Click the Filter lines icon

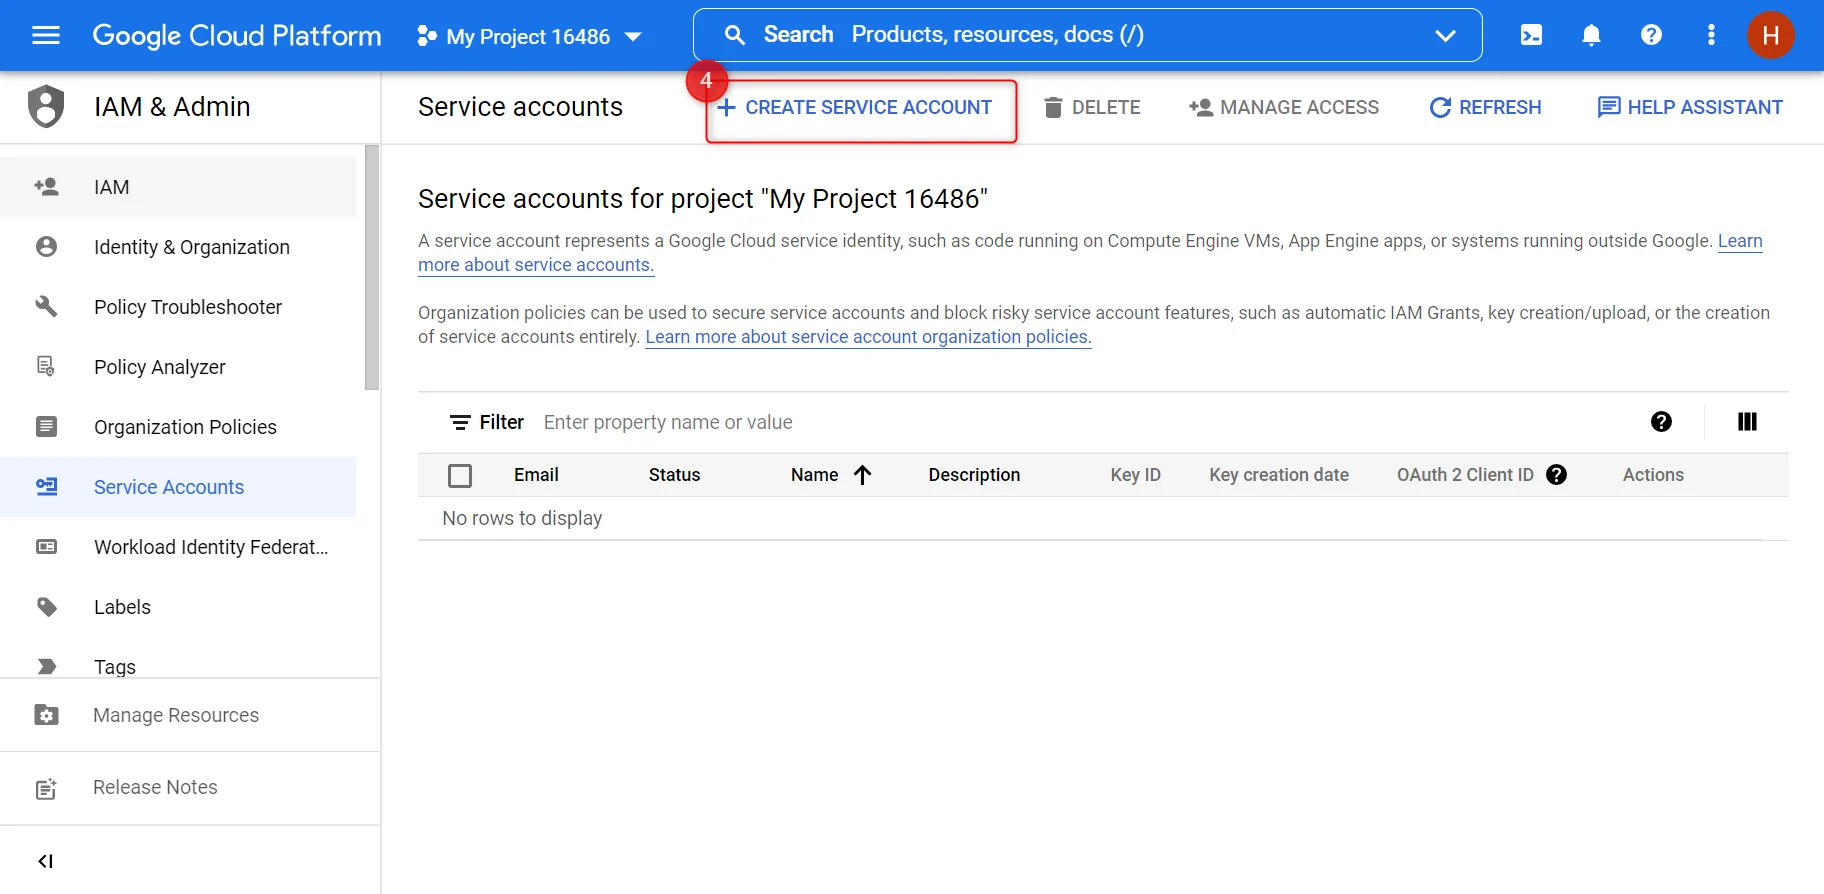460,423
